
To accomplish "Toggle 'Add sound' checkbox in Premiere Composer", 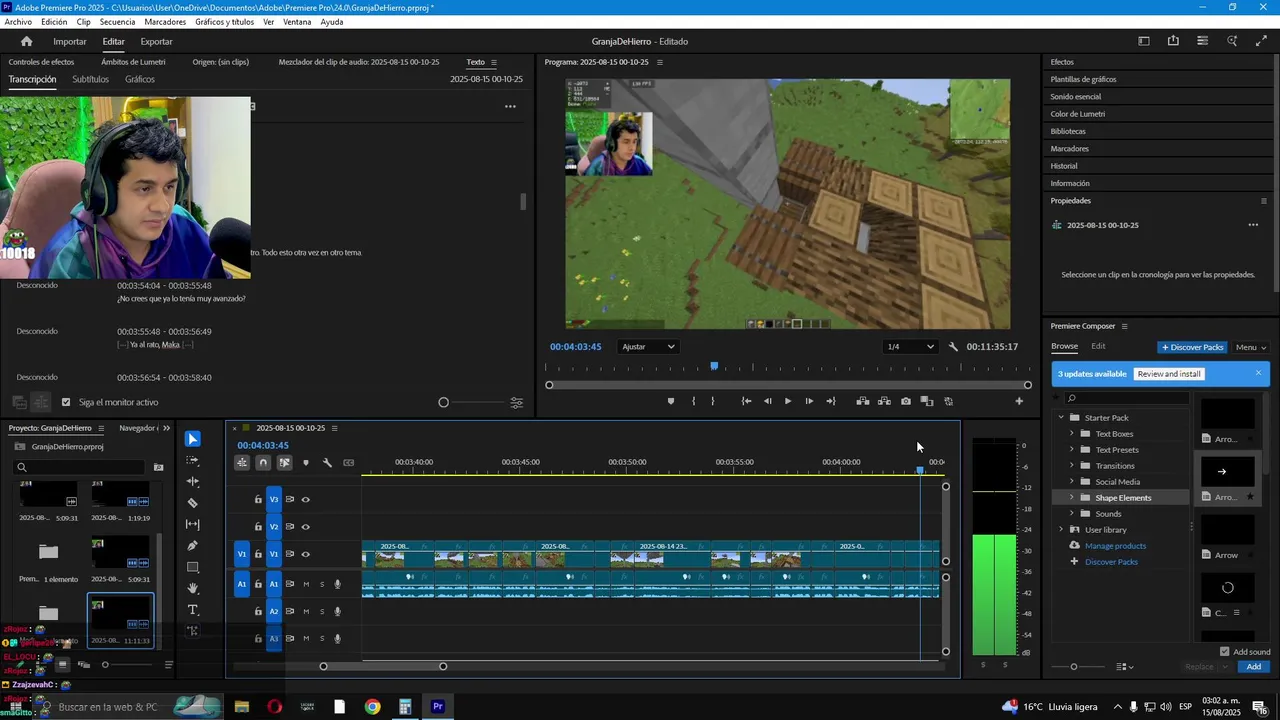I will click(1225, 652).
